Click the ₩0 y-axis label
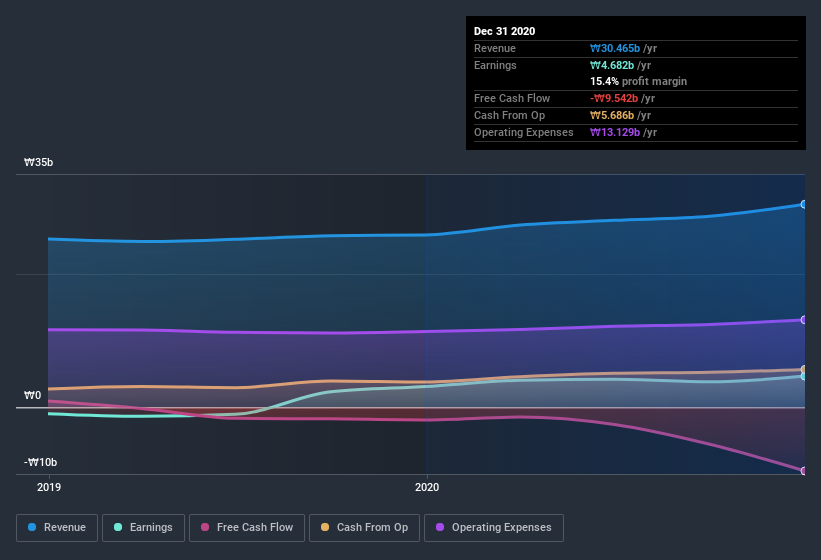821x560 pixels. tap(32, 395)
